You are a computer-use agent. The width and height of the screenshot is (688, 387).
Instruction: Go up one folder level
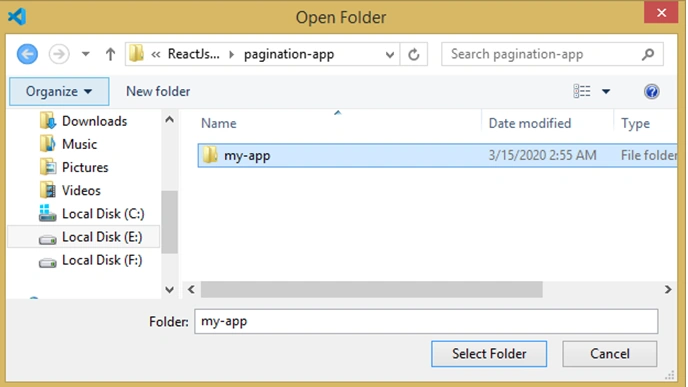(111, 54)
